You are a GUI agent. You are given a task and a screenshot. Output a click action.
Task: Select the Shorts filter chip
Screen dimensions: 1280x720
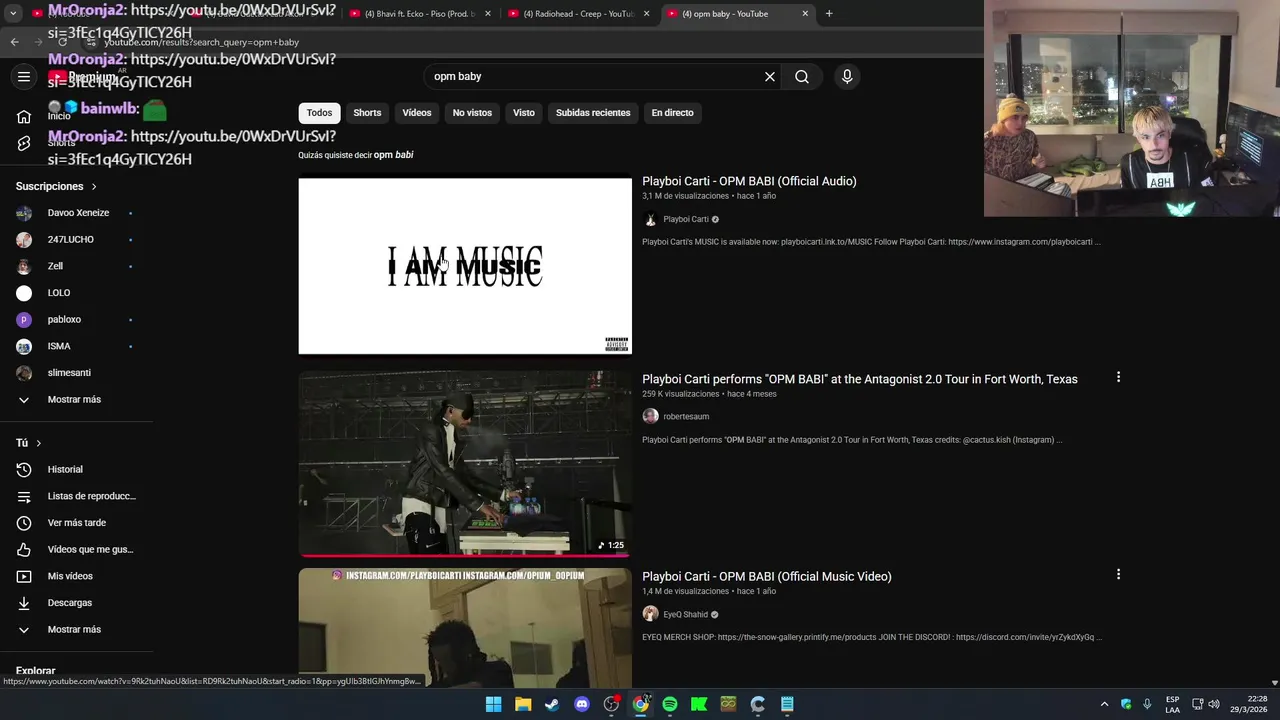click(x=367, y=113)
